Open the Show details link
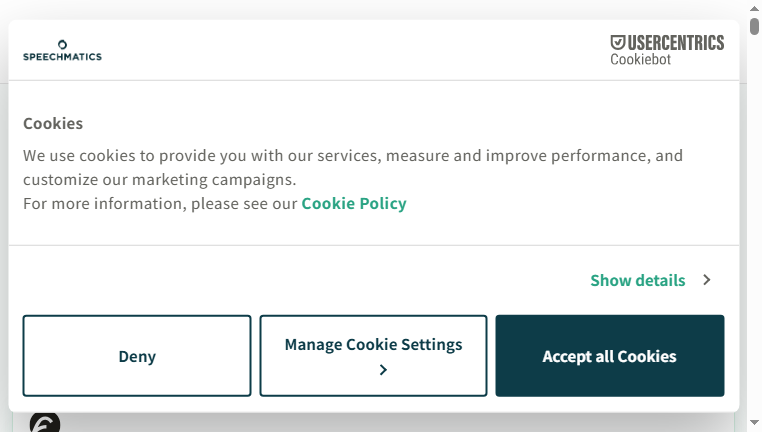The image size is (762, 432). click(638, 280)
